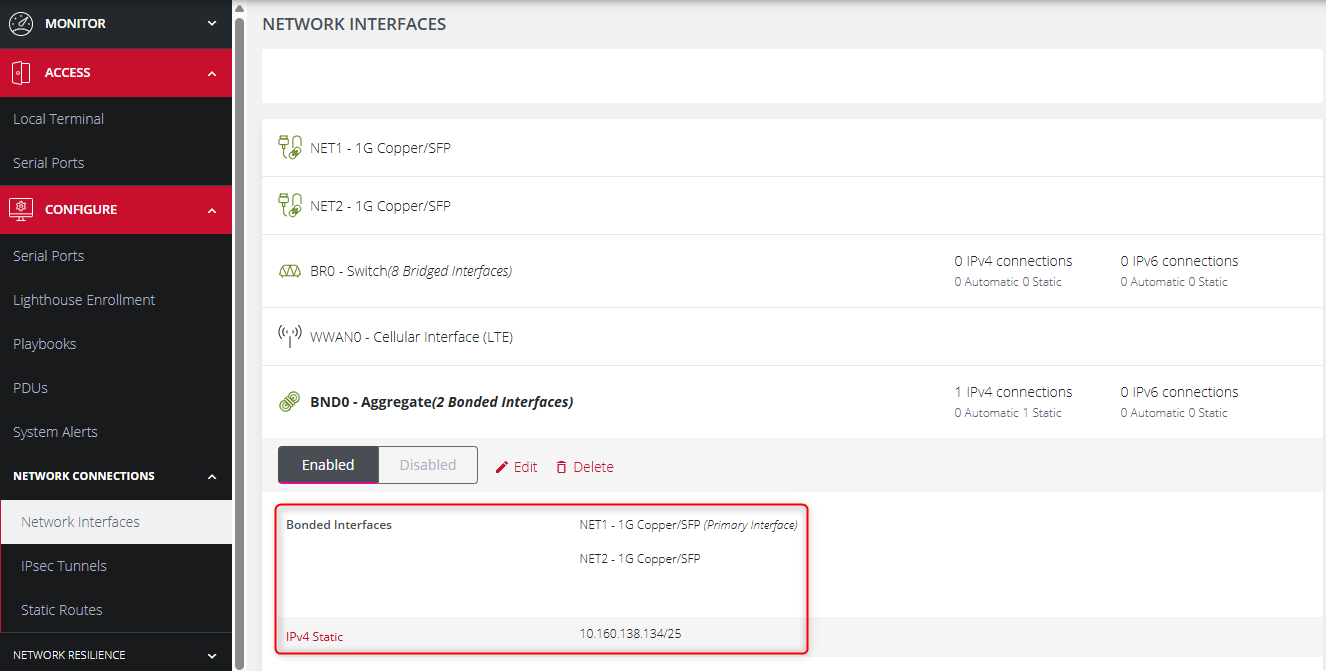The image size is (1326, 671).
Task: Expand the Network Resilience section chevron
Action: [212, 656]
